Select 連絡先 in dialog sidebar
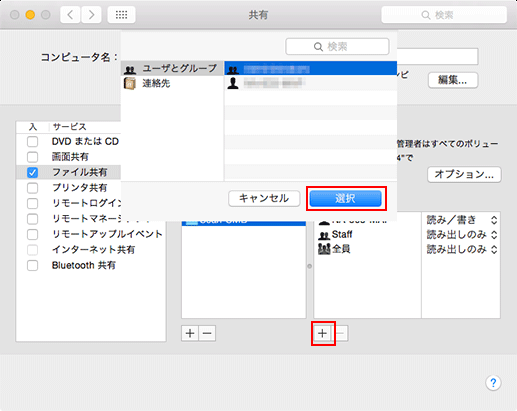This screenshot has width=517, height=411. 172,83
